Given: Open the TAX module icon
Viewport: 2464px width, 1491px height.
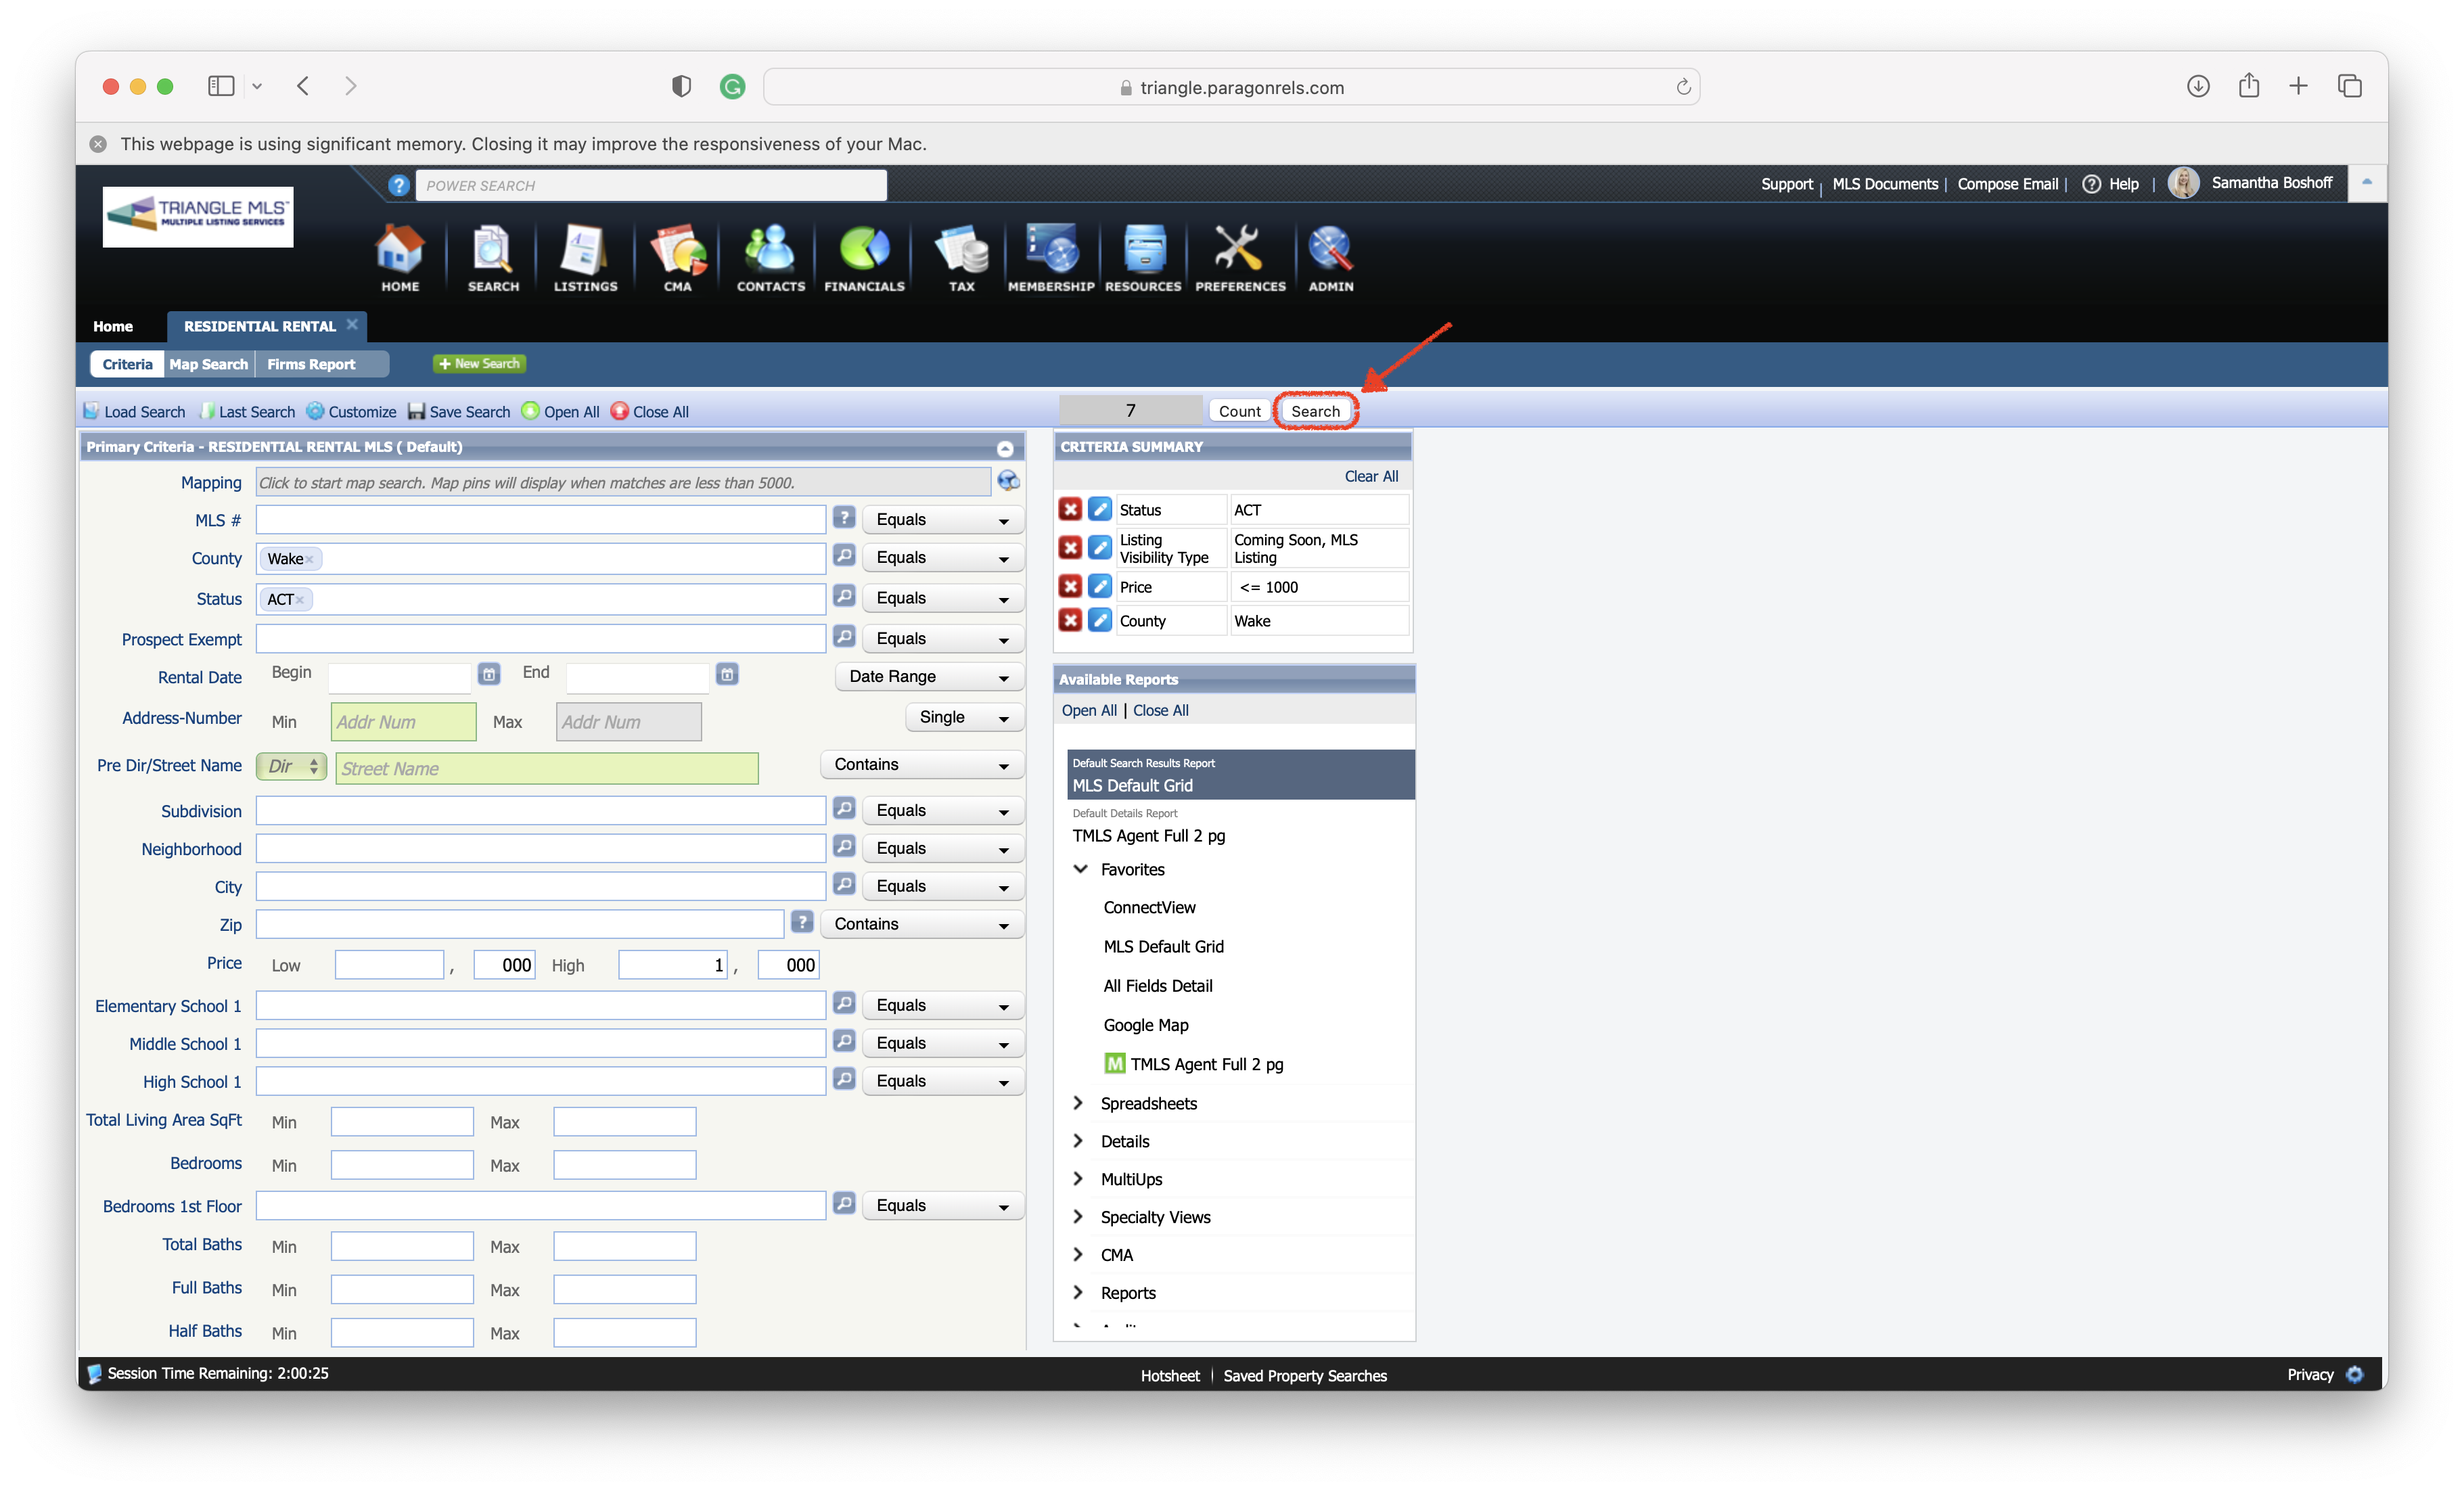Looking at the screenshot, I should coord(961,258).
